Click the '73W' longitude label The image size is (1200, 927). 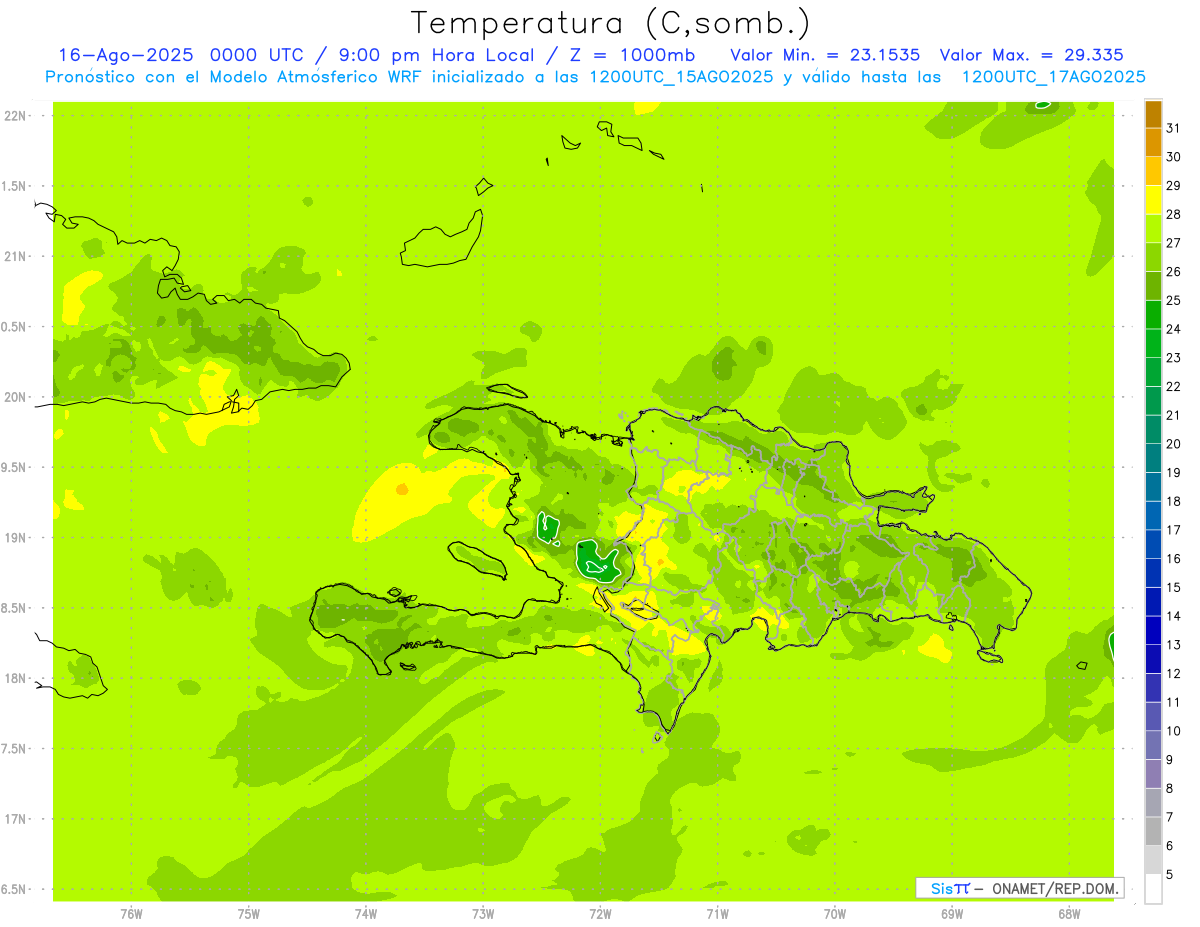[x=483, y=914]
